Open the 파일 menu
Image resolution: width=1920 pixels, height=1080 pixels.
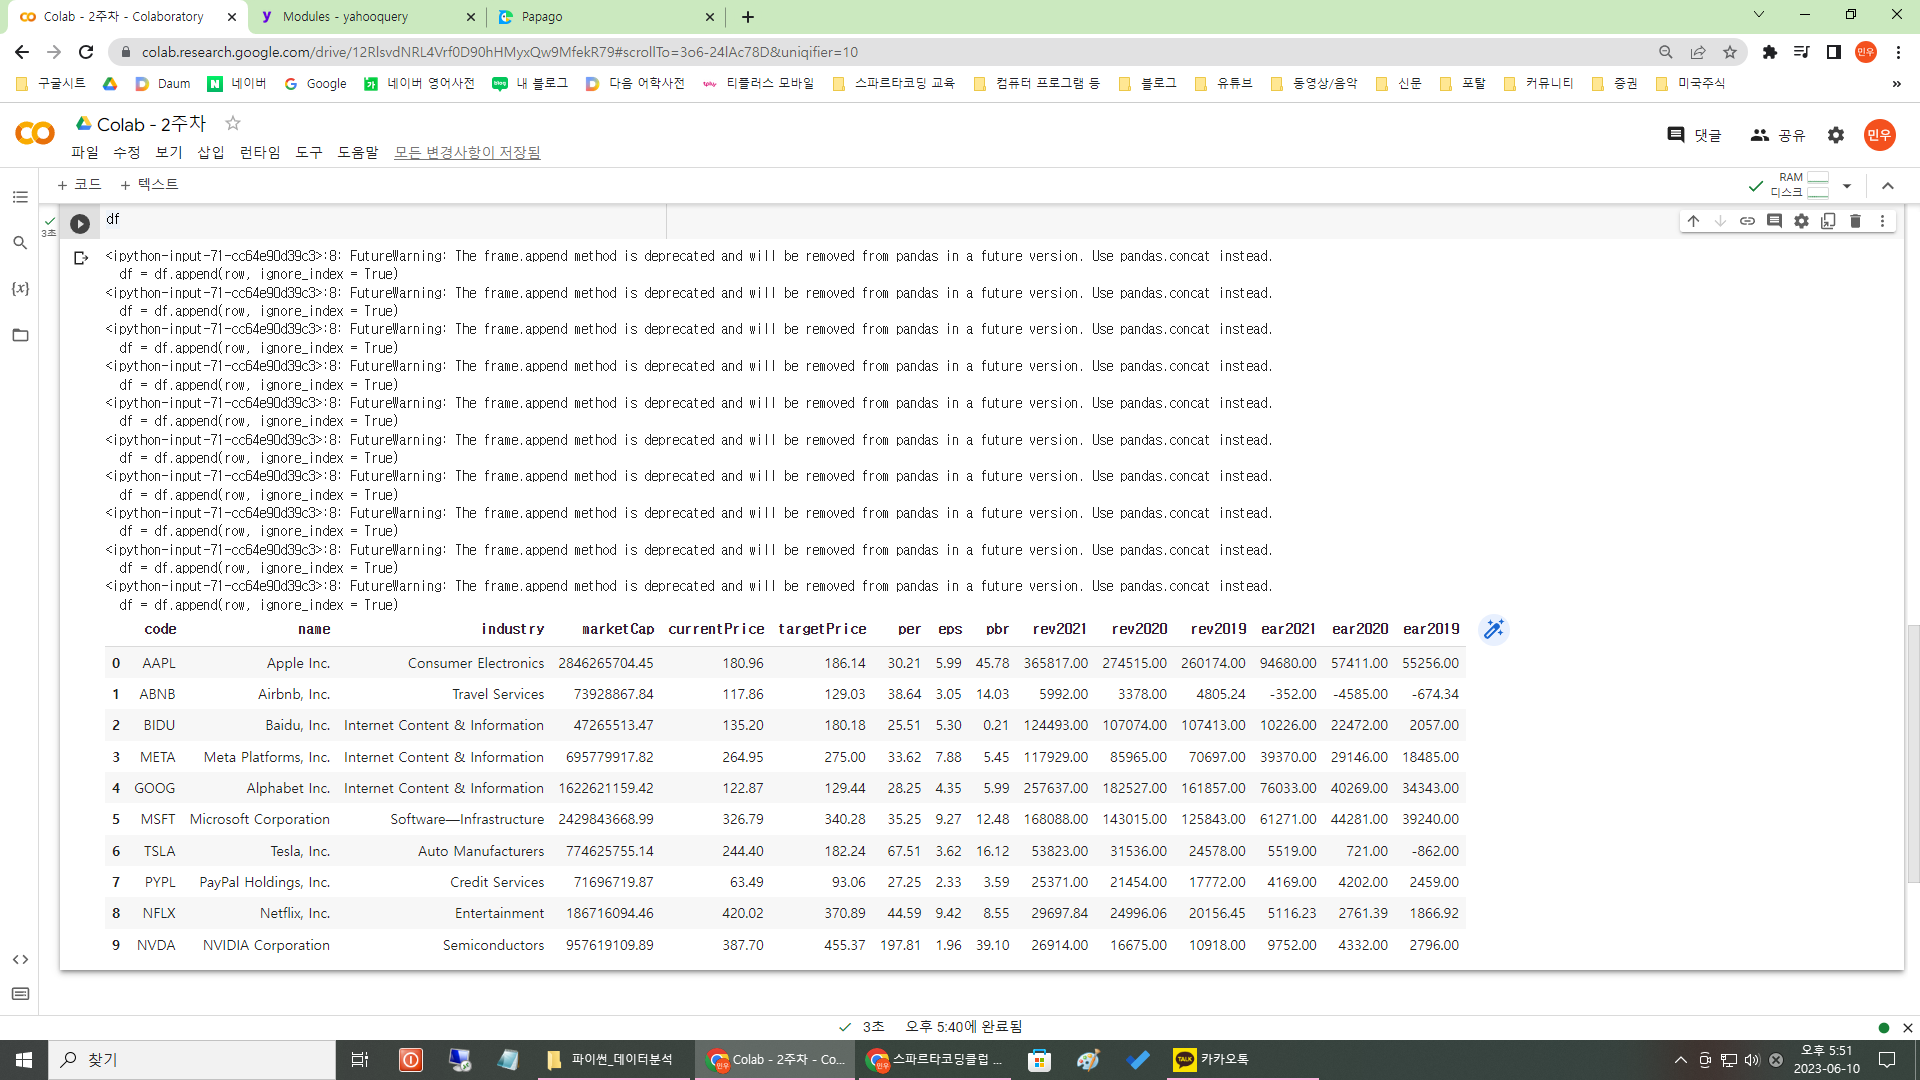(85, 152)
